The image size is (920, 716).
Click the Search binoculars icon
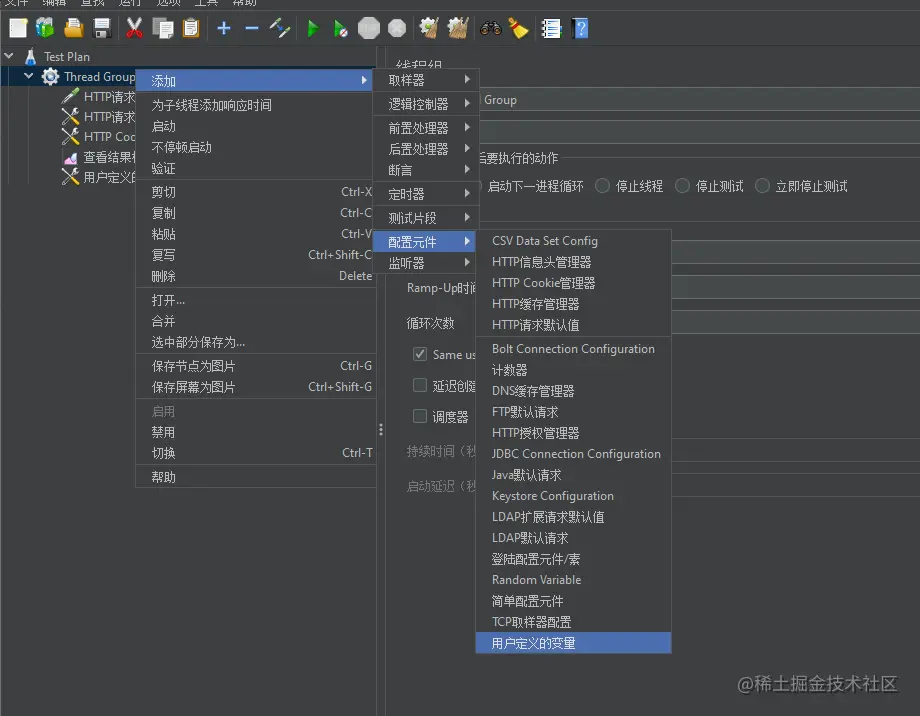coord(491,28)
